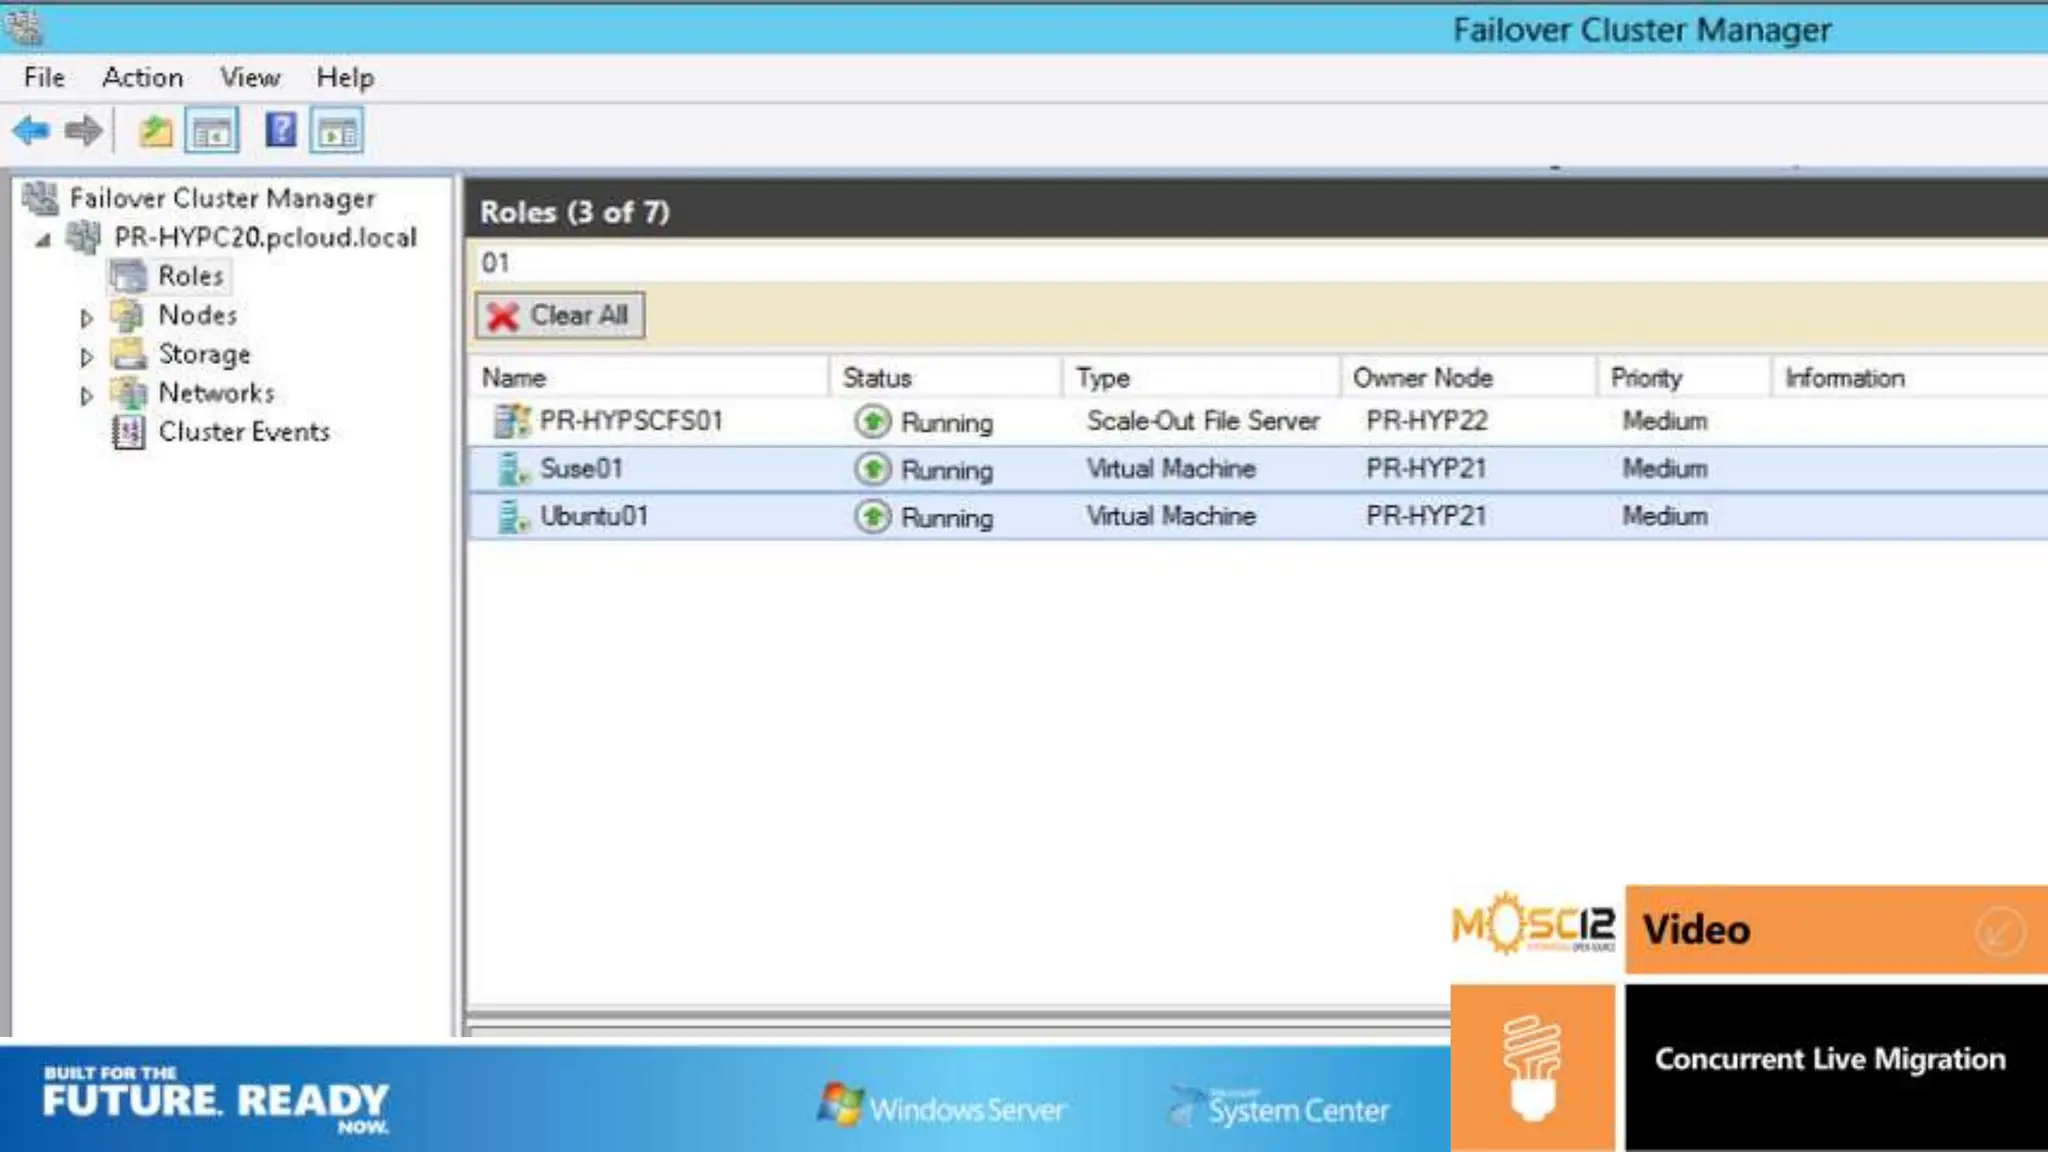The width and height of the screenshot is (2048, 1152).
Task: Select Cluster Events in the tree
Action: coord(243,432)
